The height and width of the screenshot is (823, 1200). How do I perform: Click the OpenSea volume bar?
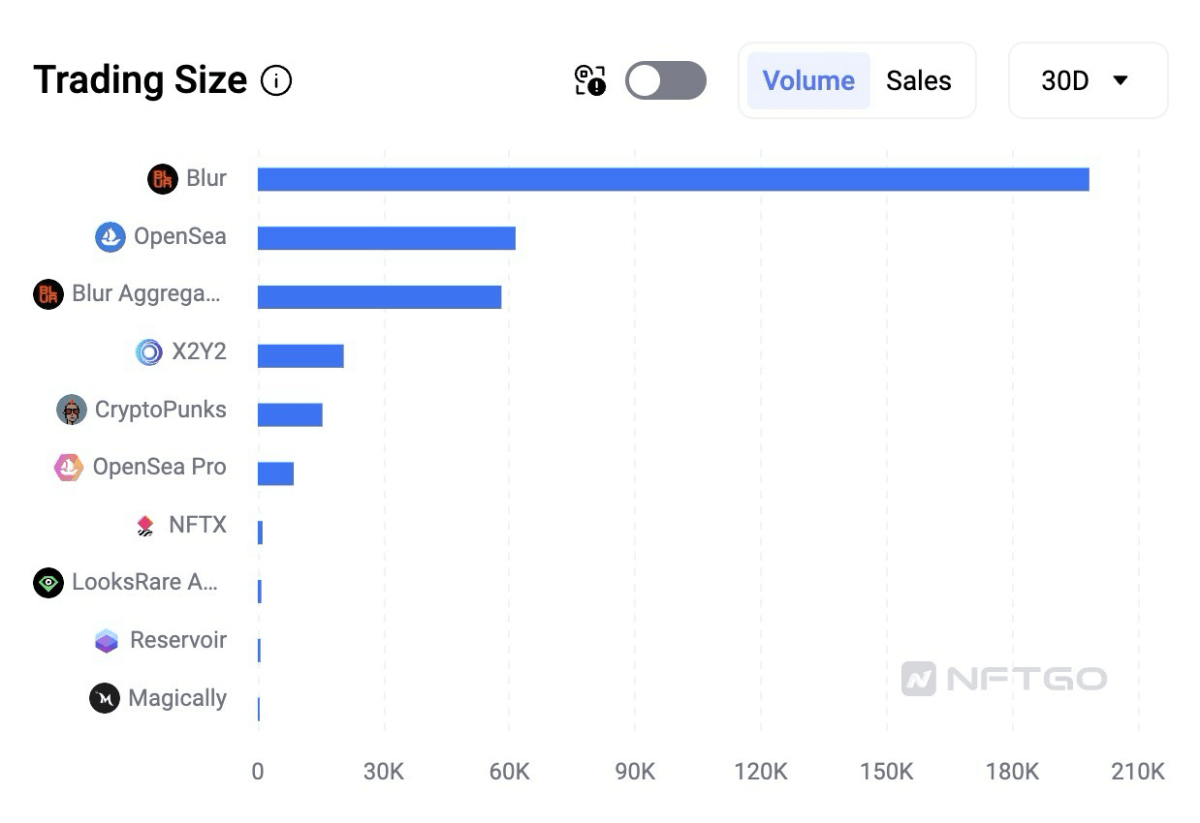point(387,238)
